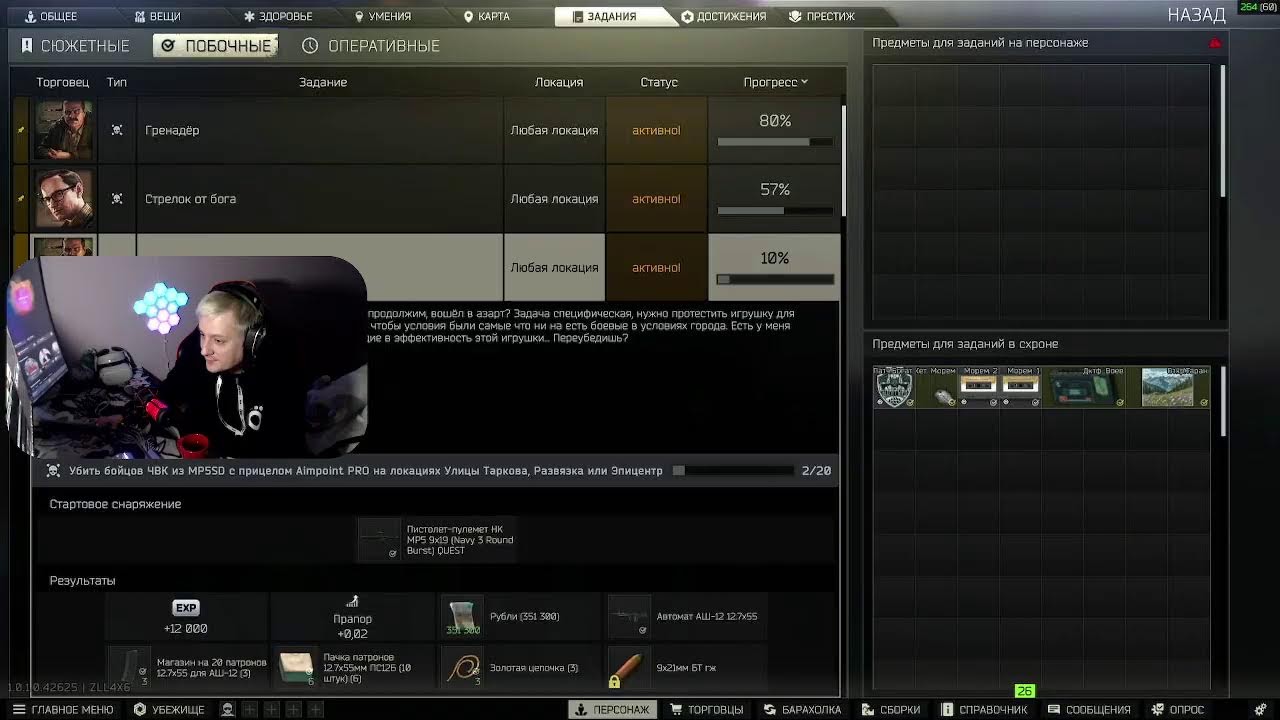Switch to the Карта tab
Image resolution: width=1280 pixels, height=720 pixels.
click(486, 16)
